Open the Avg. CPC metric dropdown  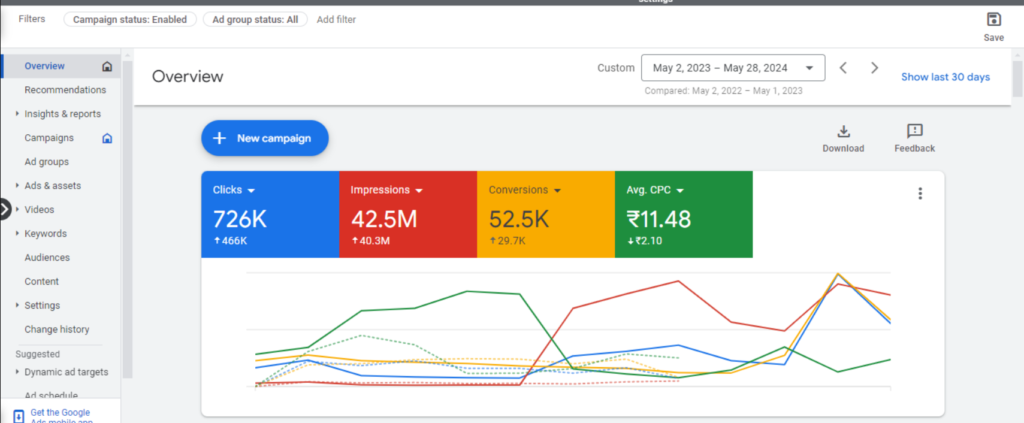(x=680, y=191)
